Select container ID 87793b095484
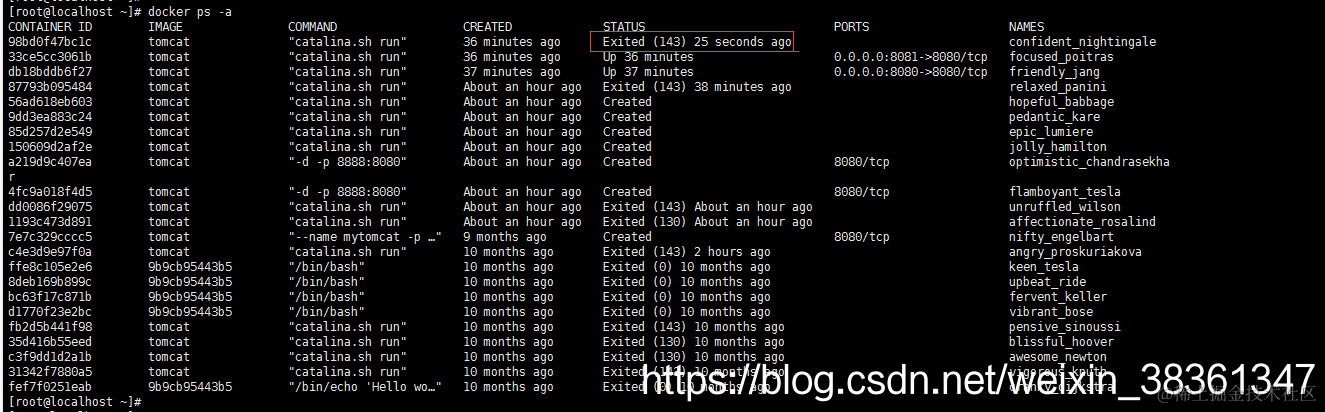Image resolution: width=1325 pixels, height=412 pixels. [50, 87]
